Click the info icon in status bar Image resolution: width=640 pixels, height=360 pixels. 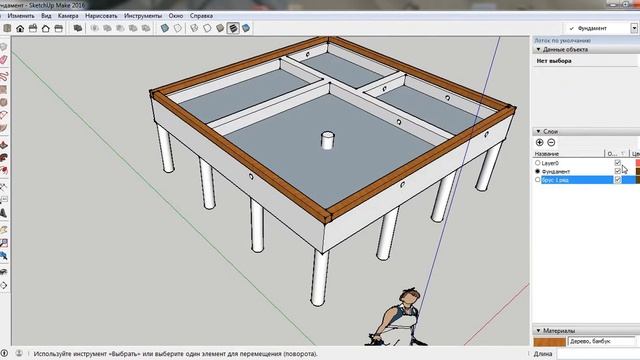(4, 353)
